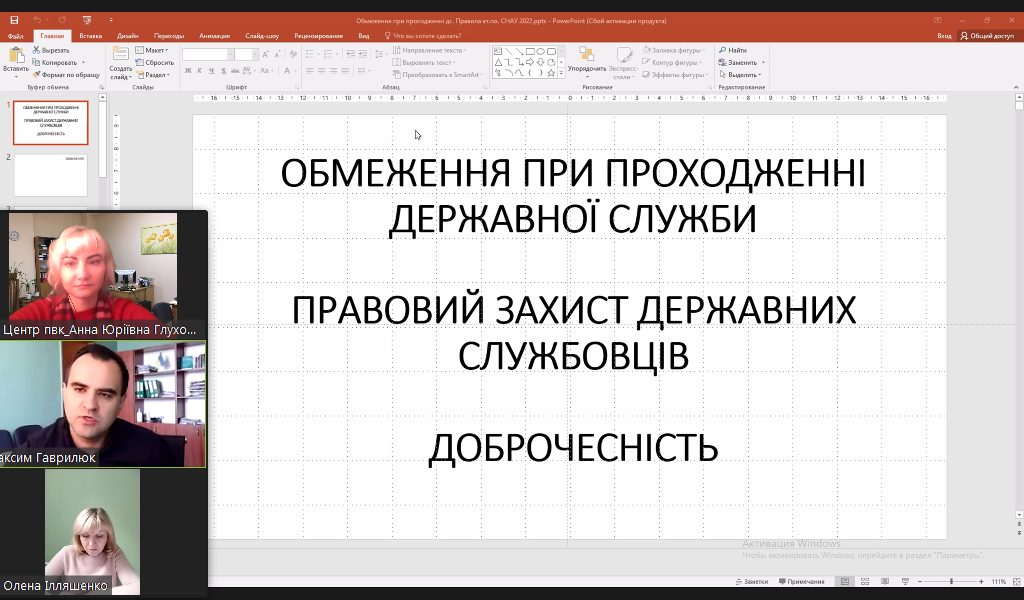Expand the Макет layout dropdown

click(x=155, y=50)
